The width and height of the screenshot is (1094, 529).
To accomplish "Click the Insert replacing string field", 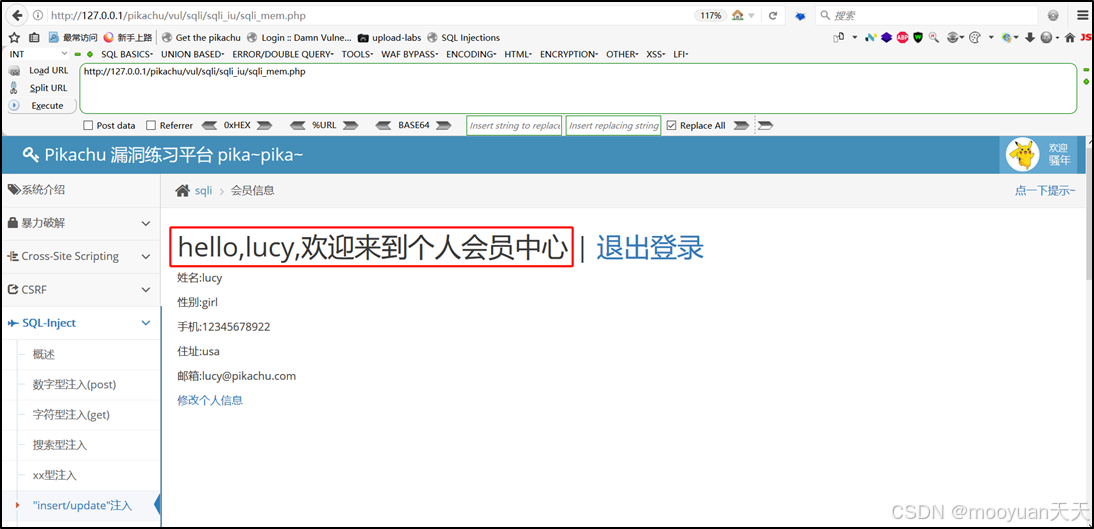I will [x=613, y=126].
